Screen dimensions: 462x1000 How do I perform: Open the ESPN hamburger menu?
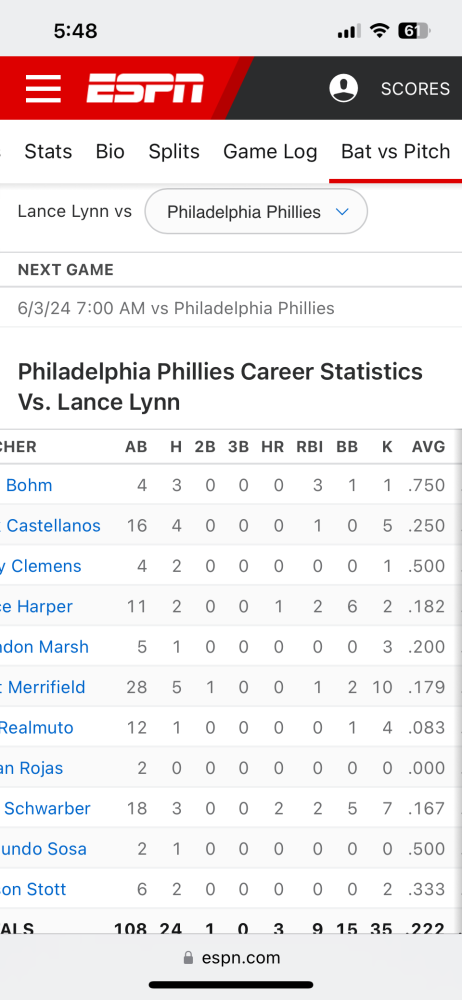(x=43, y=88)
